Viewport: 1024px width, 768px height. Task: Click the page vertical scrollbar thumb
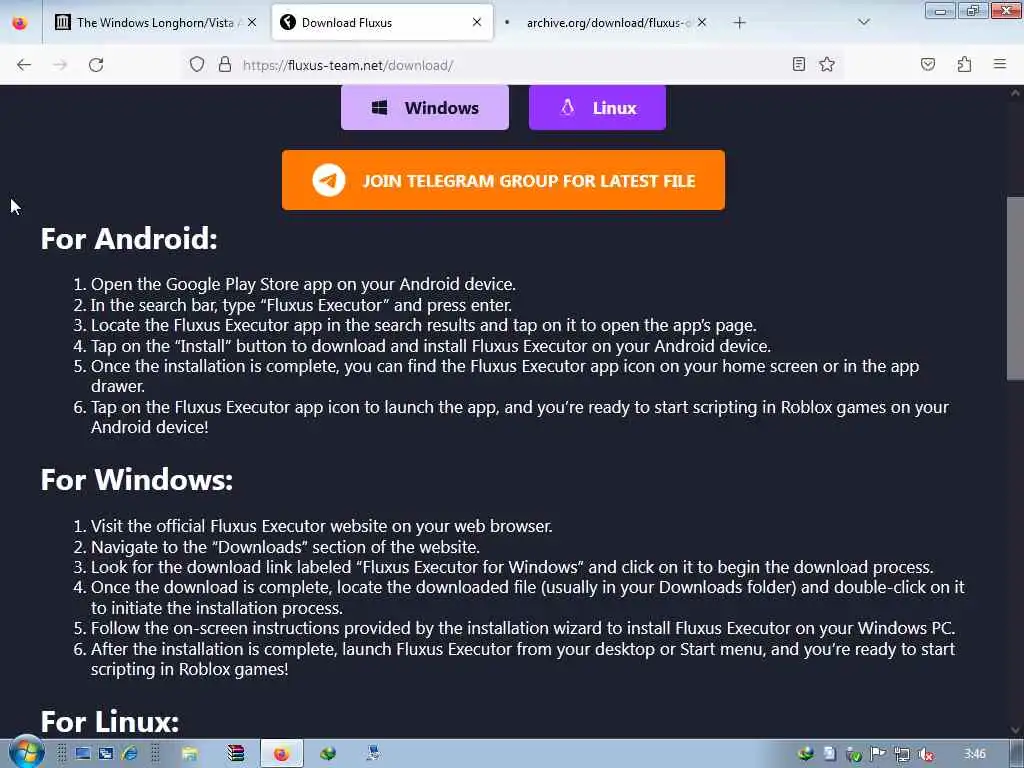point(1015,287)
